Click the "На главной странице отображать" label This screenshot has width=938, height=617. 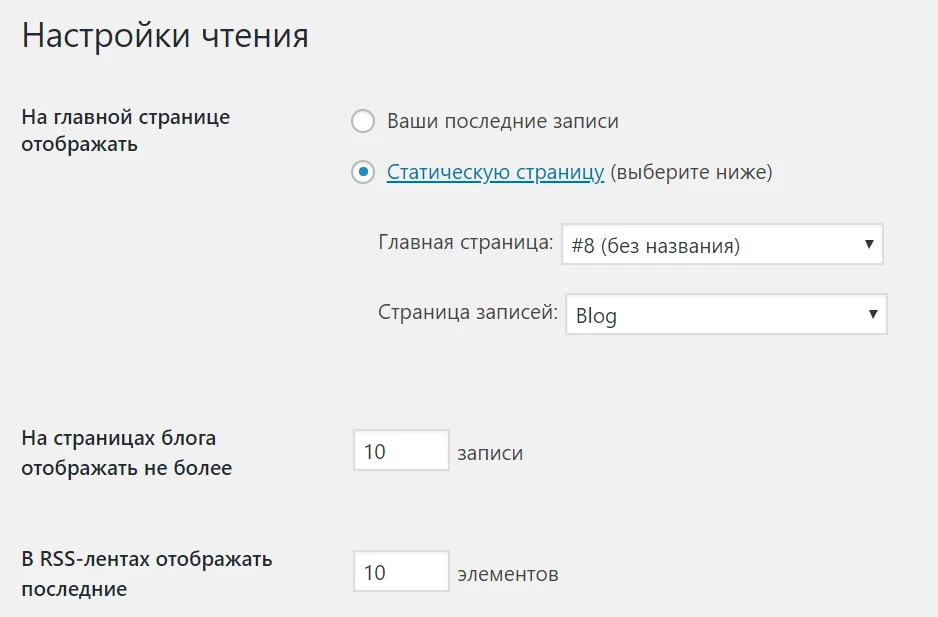pos(126,130)
